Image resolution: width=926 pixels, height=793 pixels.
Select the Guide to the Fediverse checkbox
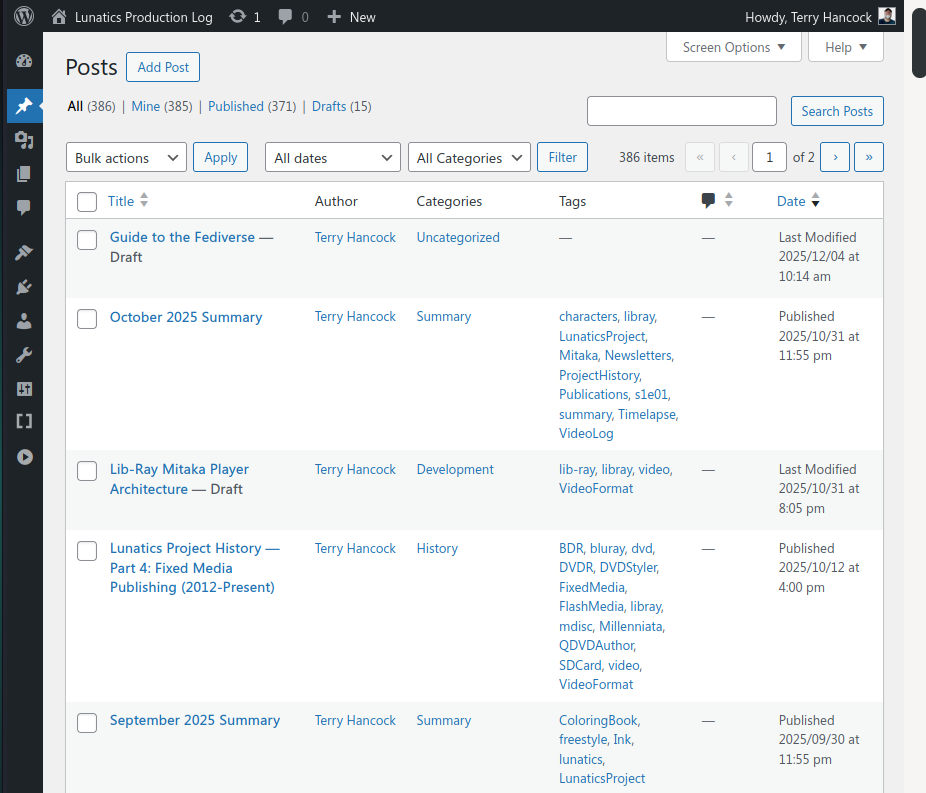(x=87, y=239)
